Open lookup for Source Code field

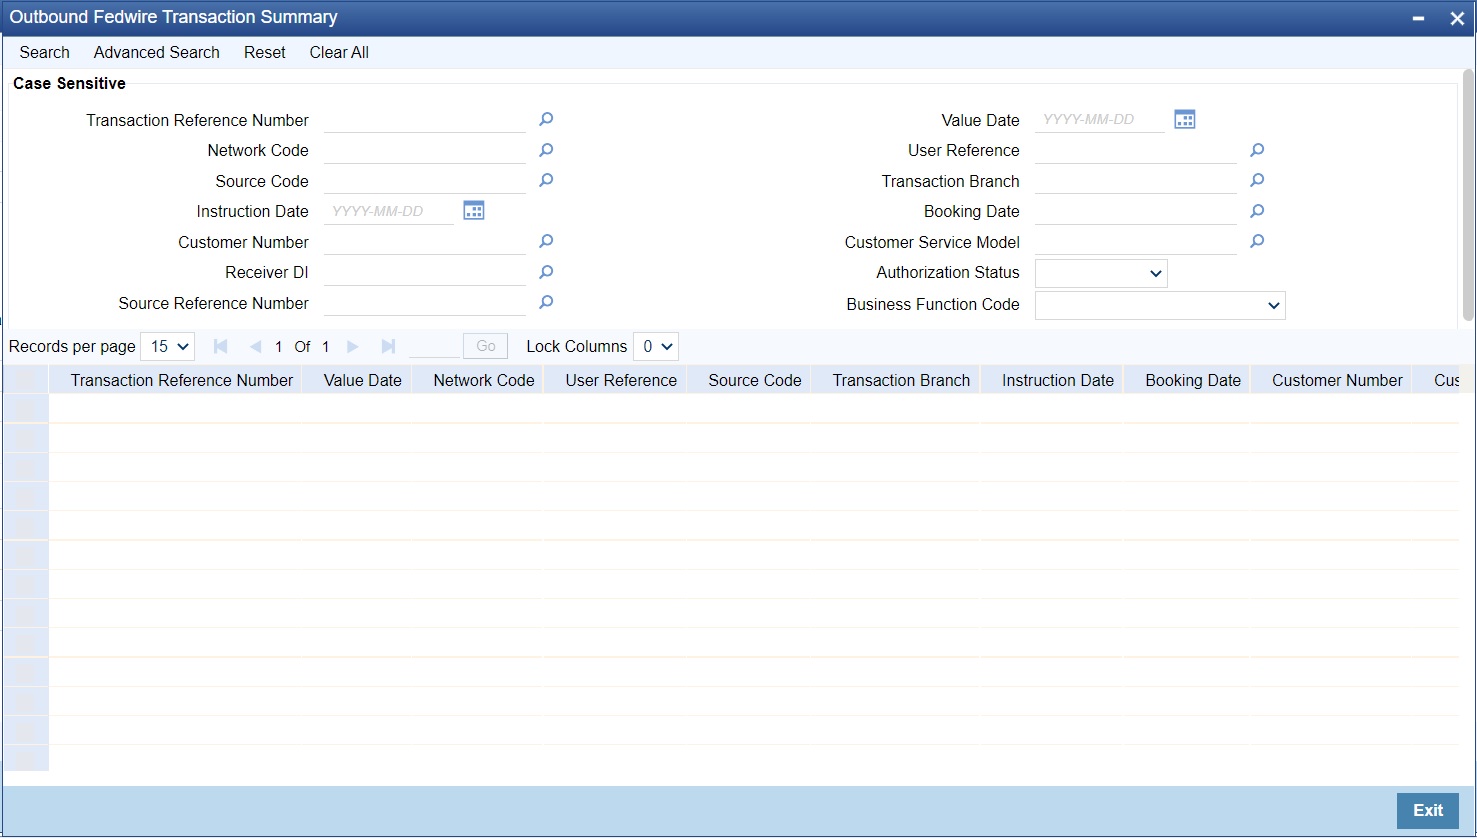click(x=546, y=180)
